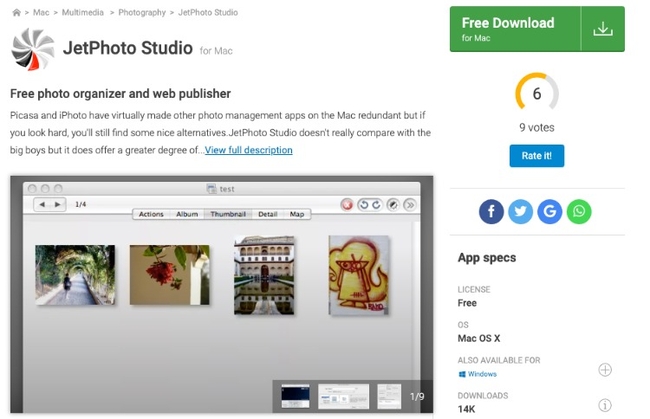Open the red flower photo
The height and width of the screenshot is (419, 650).
[170, 275]
